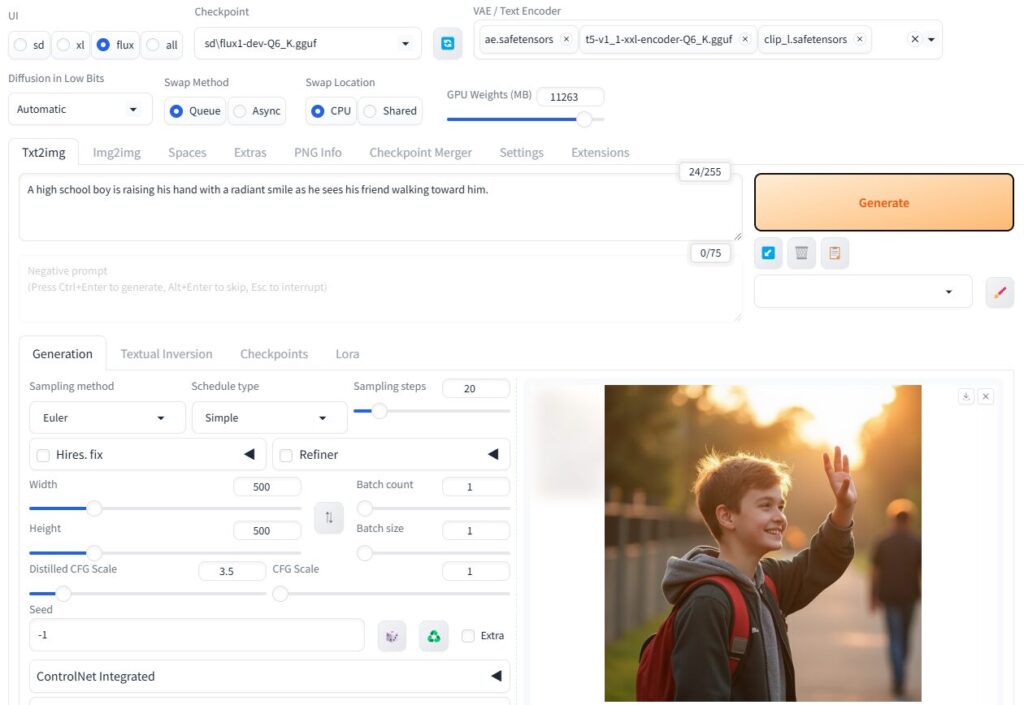The image size is (1024, 705).
Task: Switch to the Img2img tab
Action: (x=116, y=153)
